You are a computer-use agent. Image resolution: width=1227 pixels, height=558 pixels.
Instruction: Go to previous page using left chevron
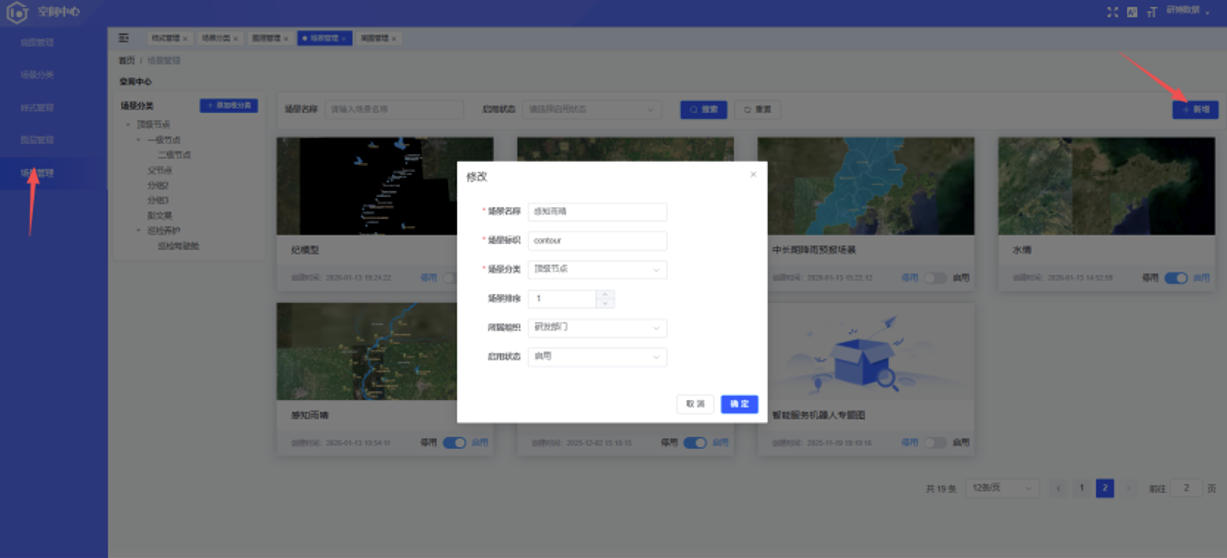(1059, 488)
